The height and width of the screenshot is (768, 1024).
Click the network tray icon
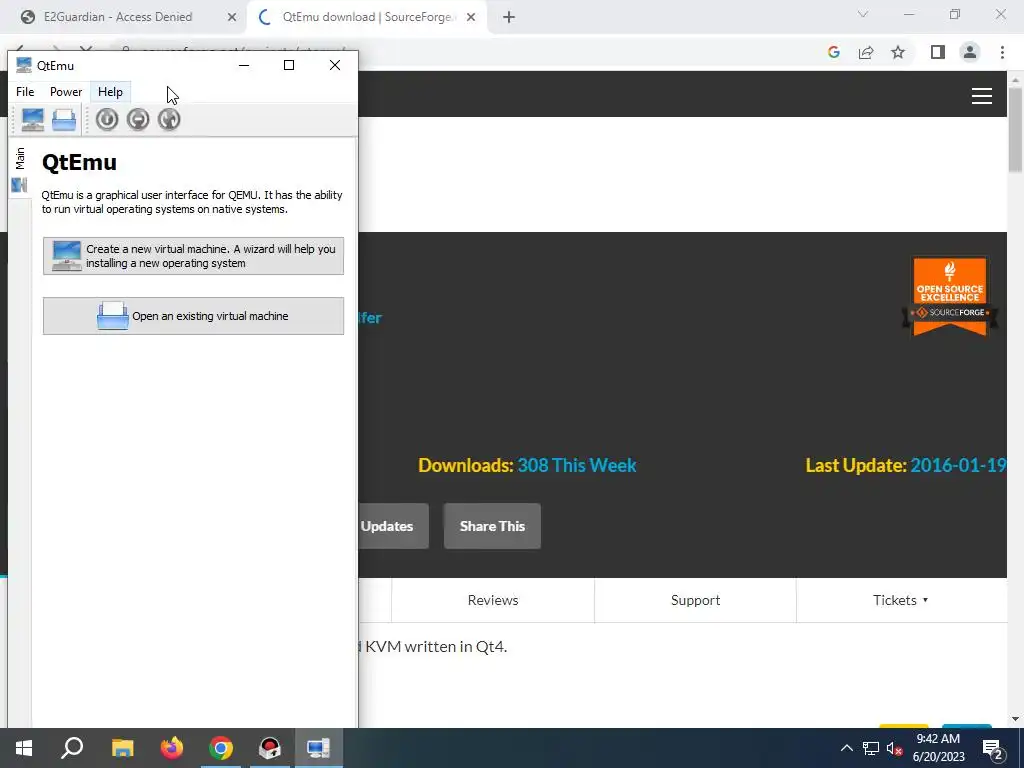[871, 748]
